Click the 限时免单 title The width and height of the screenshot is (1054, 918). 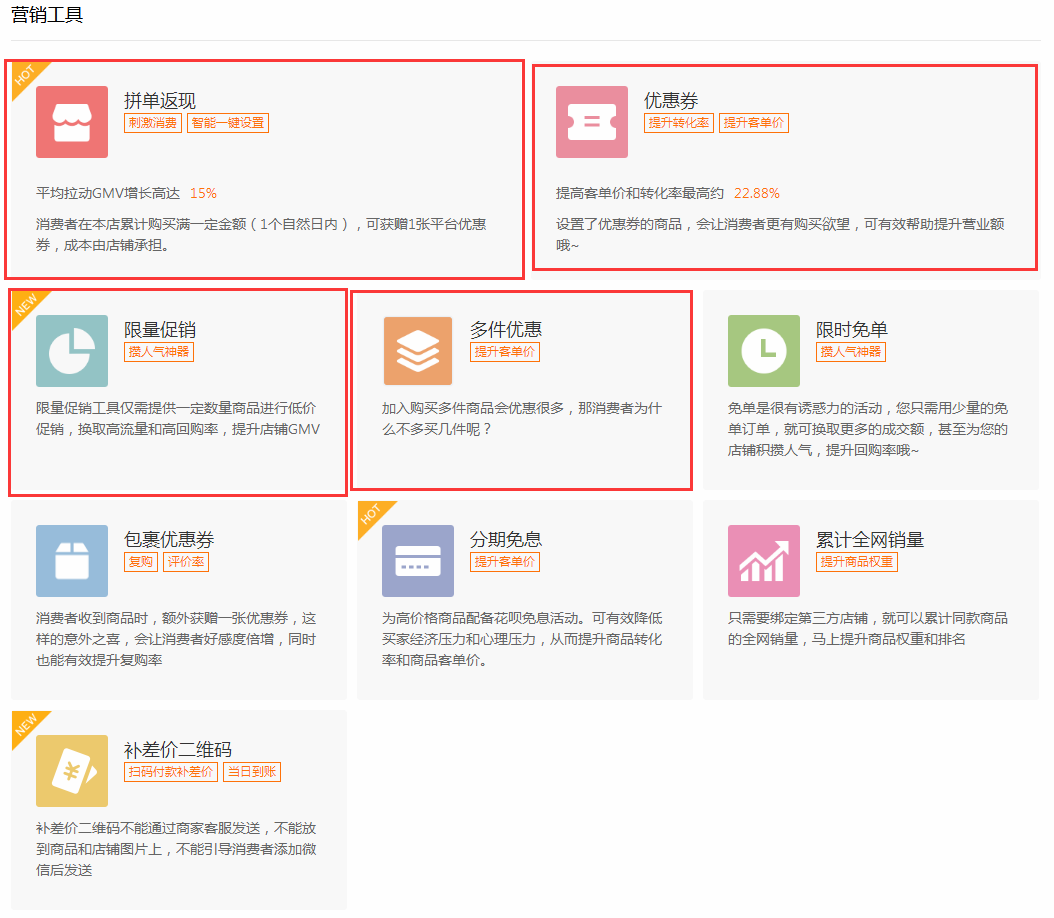coord(852,330)
